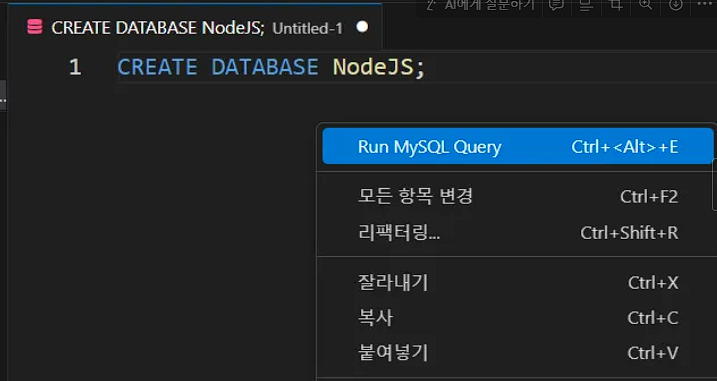Choose 잘라내기 to cut
This screenshot has height=381, width=717.
click(x=518, y=282)
